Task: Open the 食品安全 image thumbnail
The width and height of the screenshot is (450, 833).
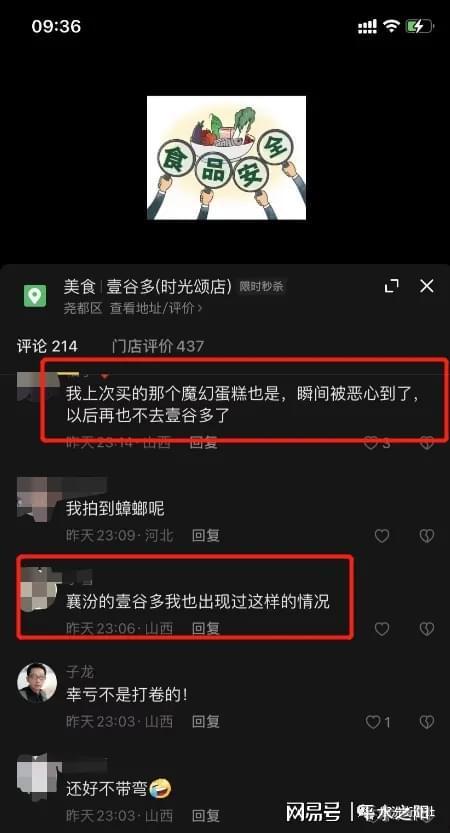Action: pos(226,158)
